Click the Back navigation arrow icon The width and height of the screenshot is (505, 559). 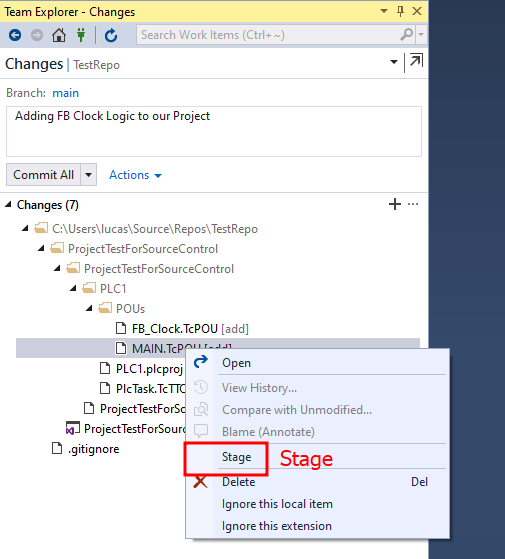(15, 35)
